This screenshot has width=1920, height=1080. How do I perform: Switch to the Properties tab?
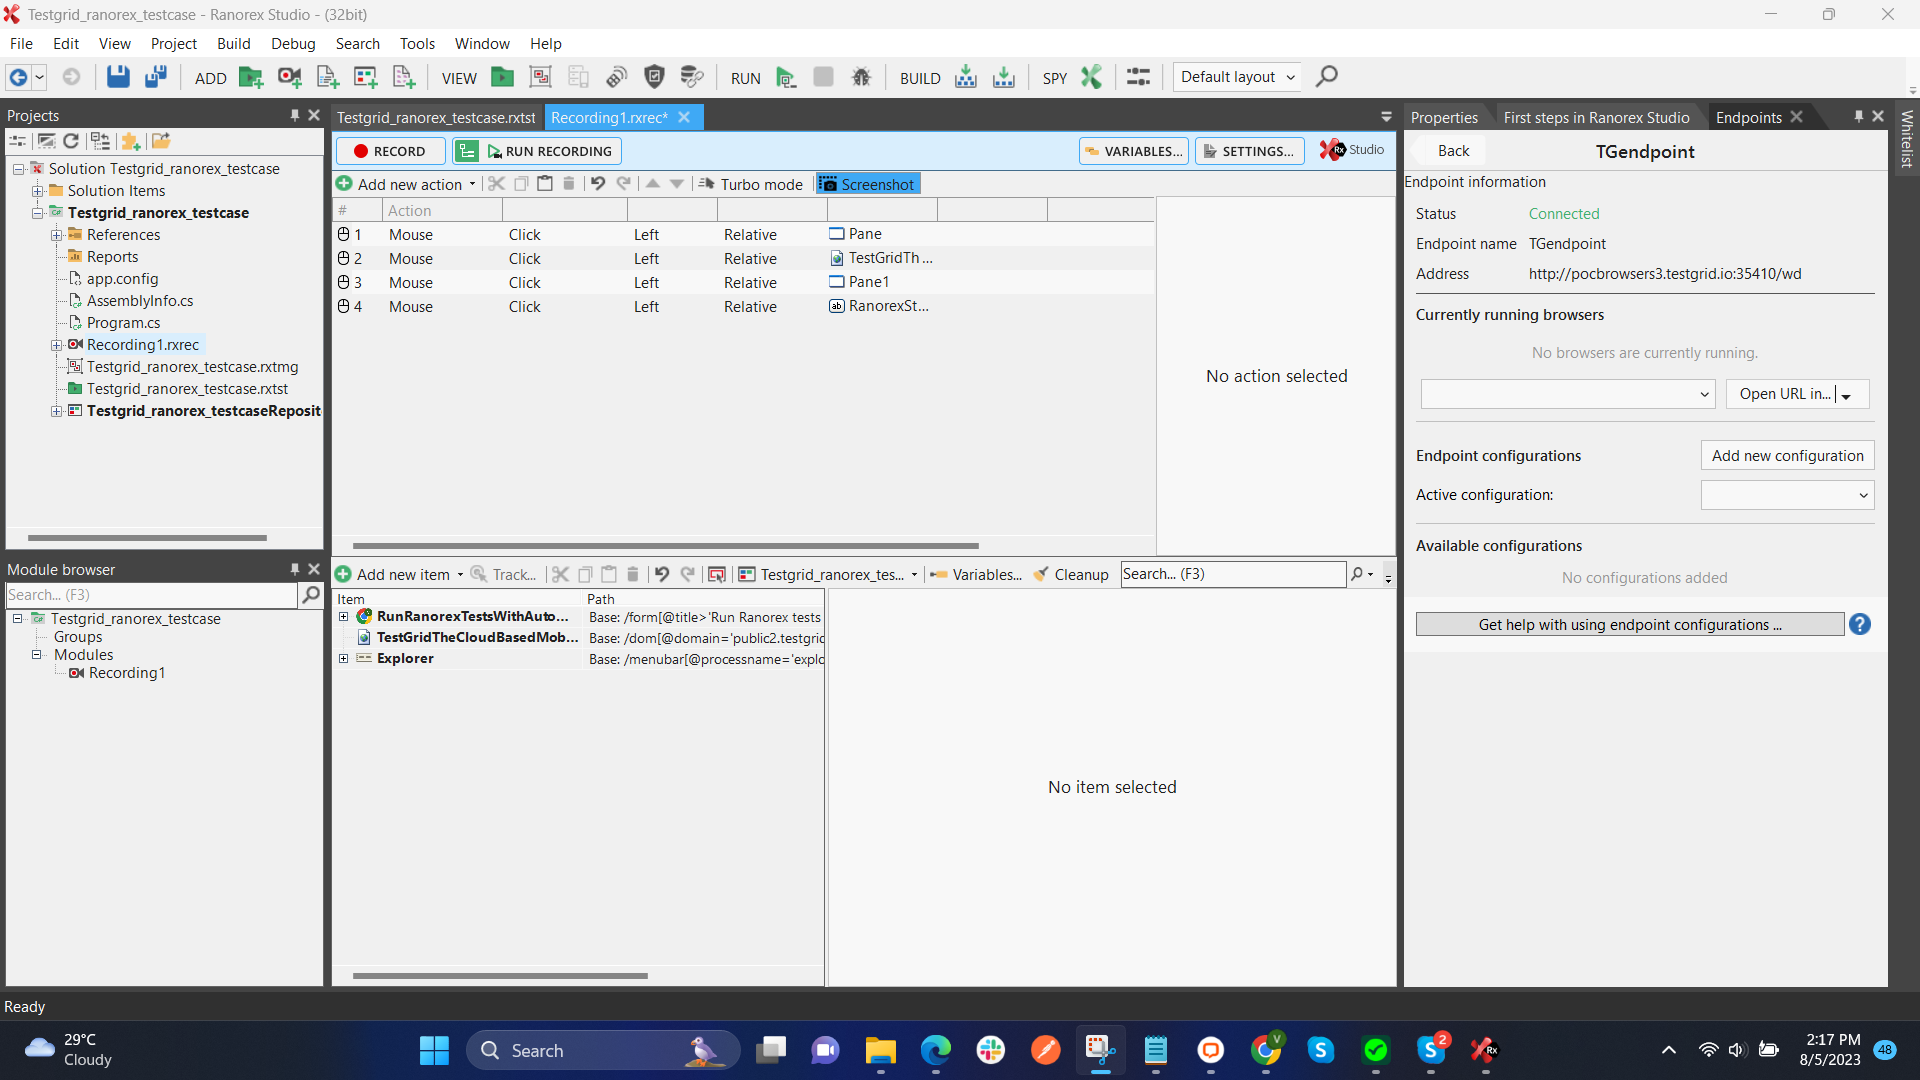tap(1444, 118)
